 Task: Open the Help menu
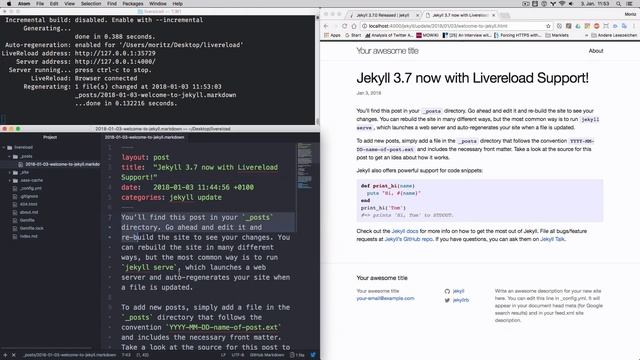pyautogui.click(x=178, y=4)
